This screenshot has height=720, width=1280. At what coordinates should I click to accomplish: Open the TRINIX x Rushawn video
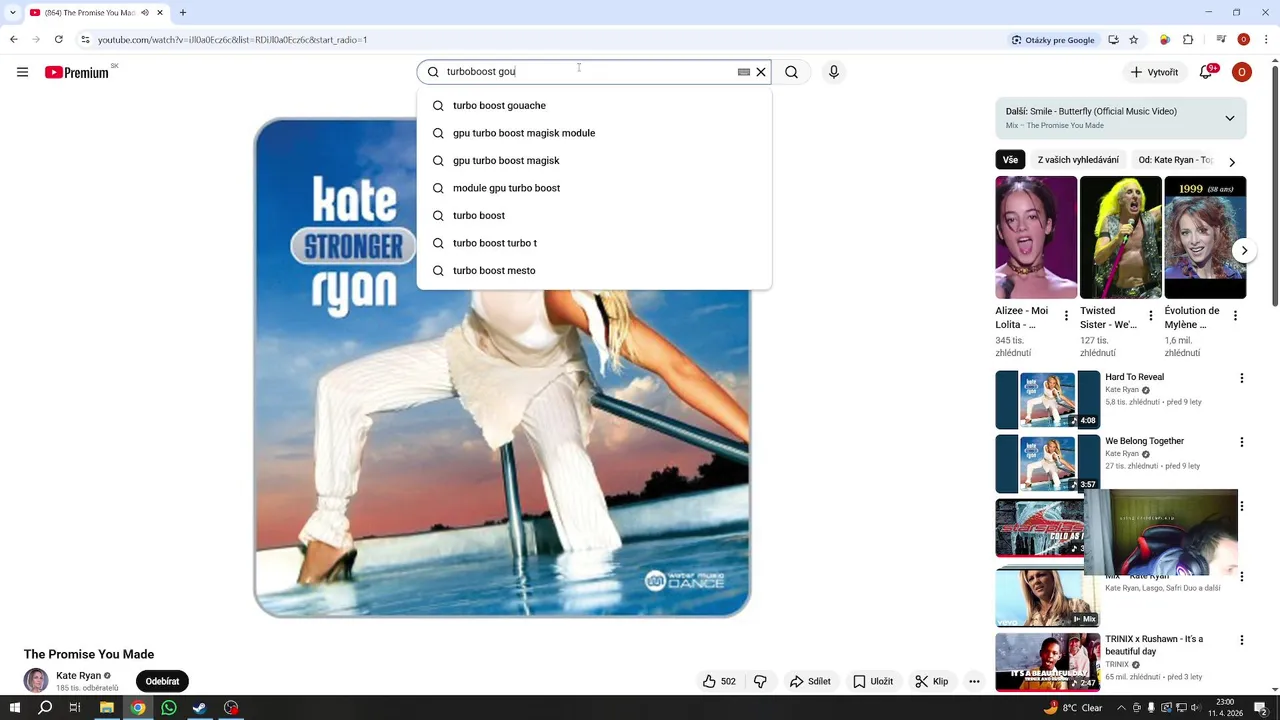click(x=1048, y=662)
